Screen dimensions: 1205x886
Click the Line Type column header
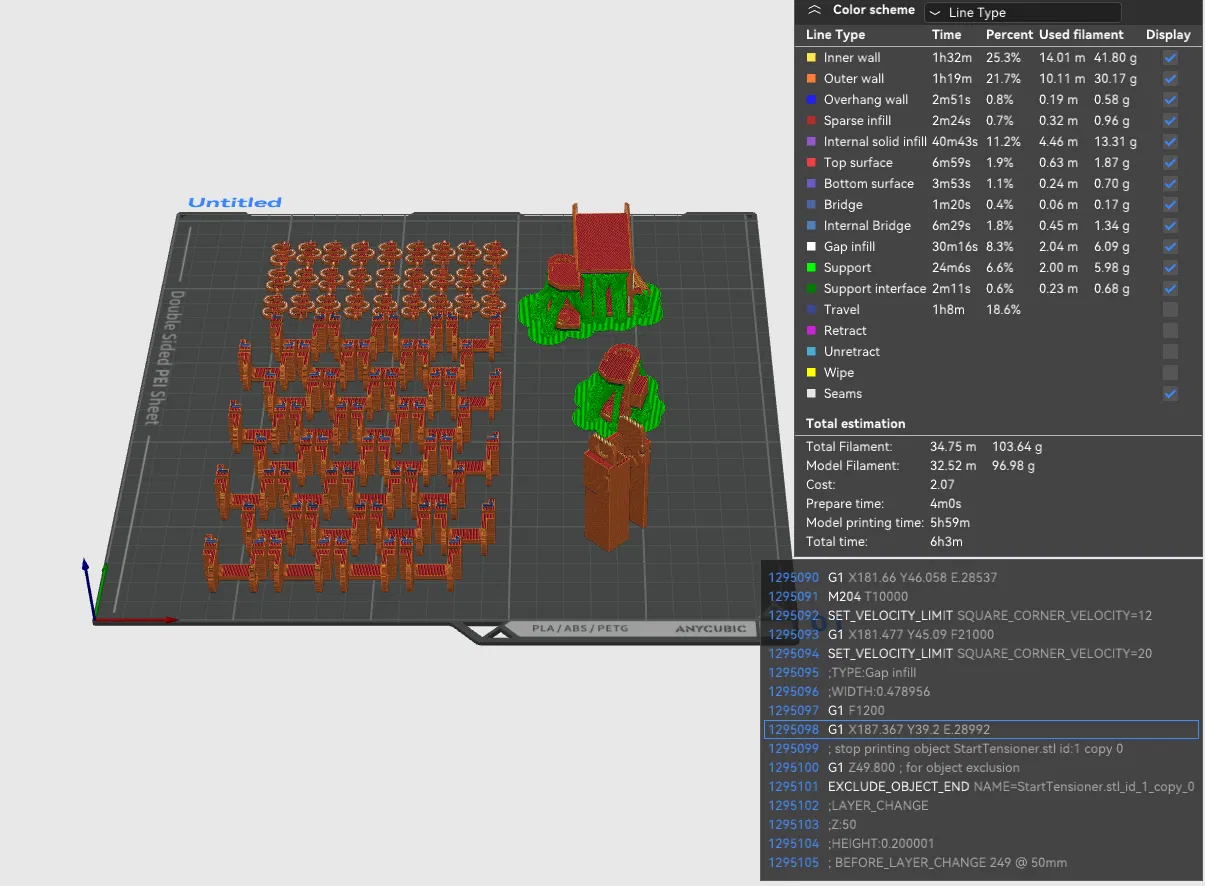point(836,35)
